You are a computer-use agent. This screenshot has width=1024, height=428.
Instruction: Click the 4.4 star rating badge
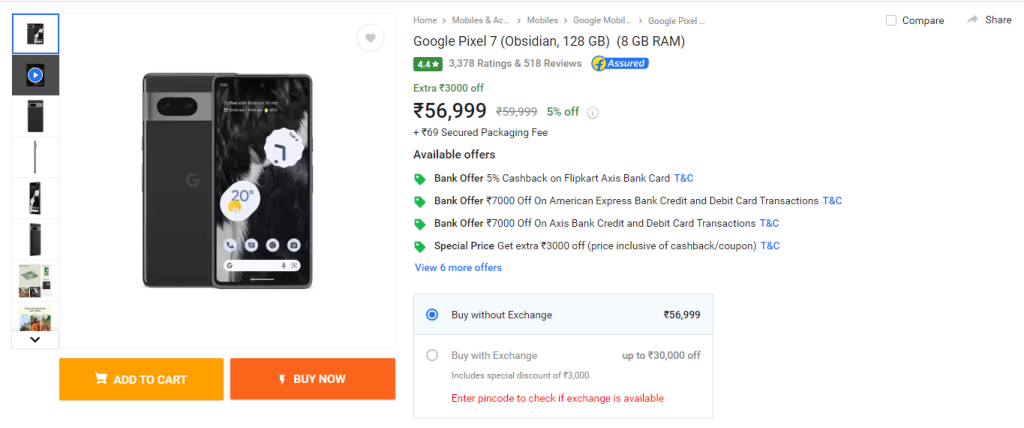427,63
